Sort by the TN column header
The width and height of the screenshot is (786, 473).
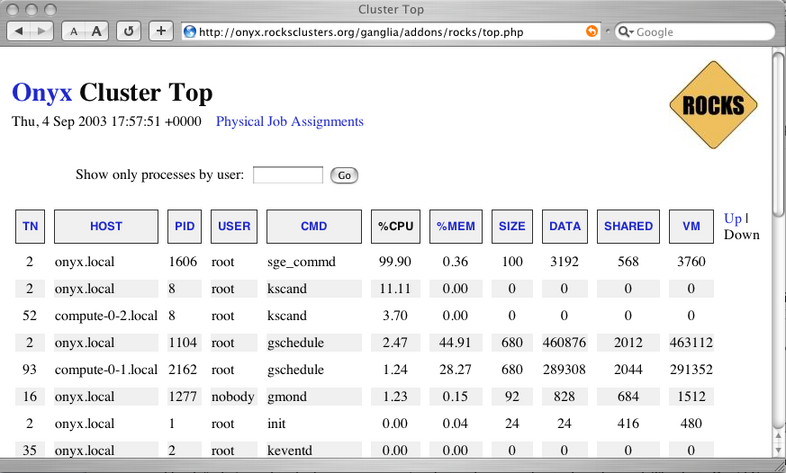click(30, 226)
